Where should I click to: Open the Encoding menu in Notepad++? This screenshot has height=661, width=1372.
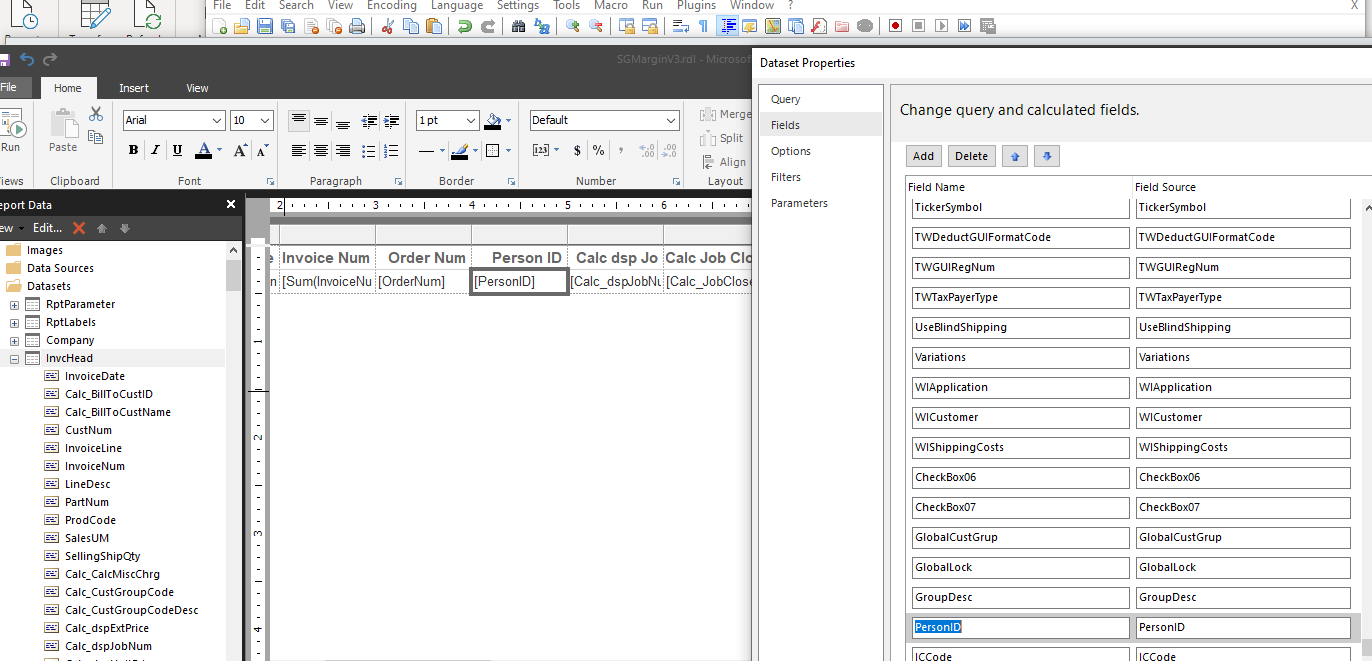[x=392, y=5]
